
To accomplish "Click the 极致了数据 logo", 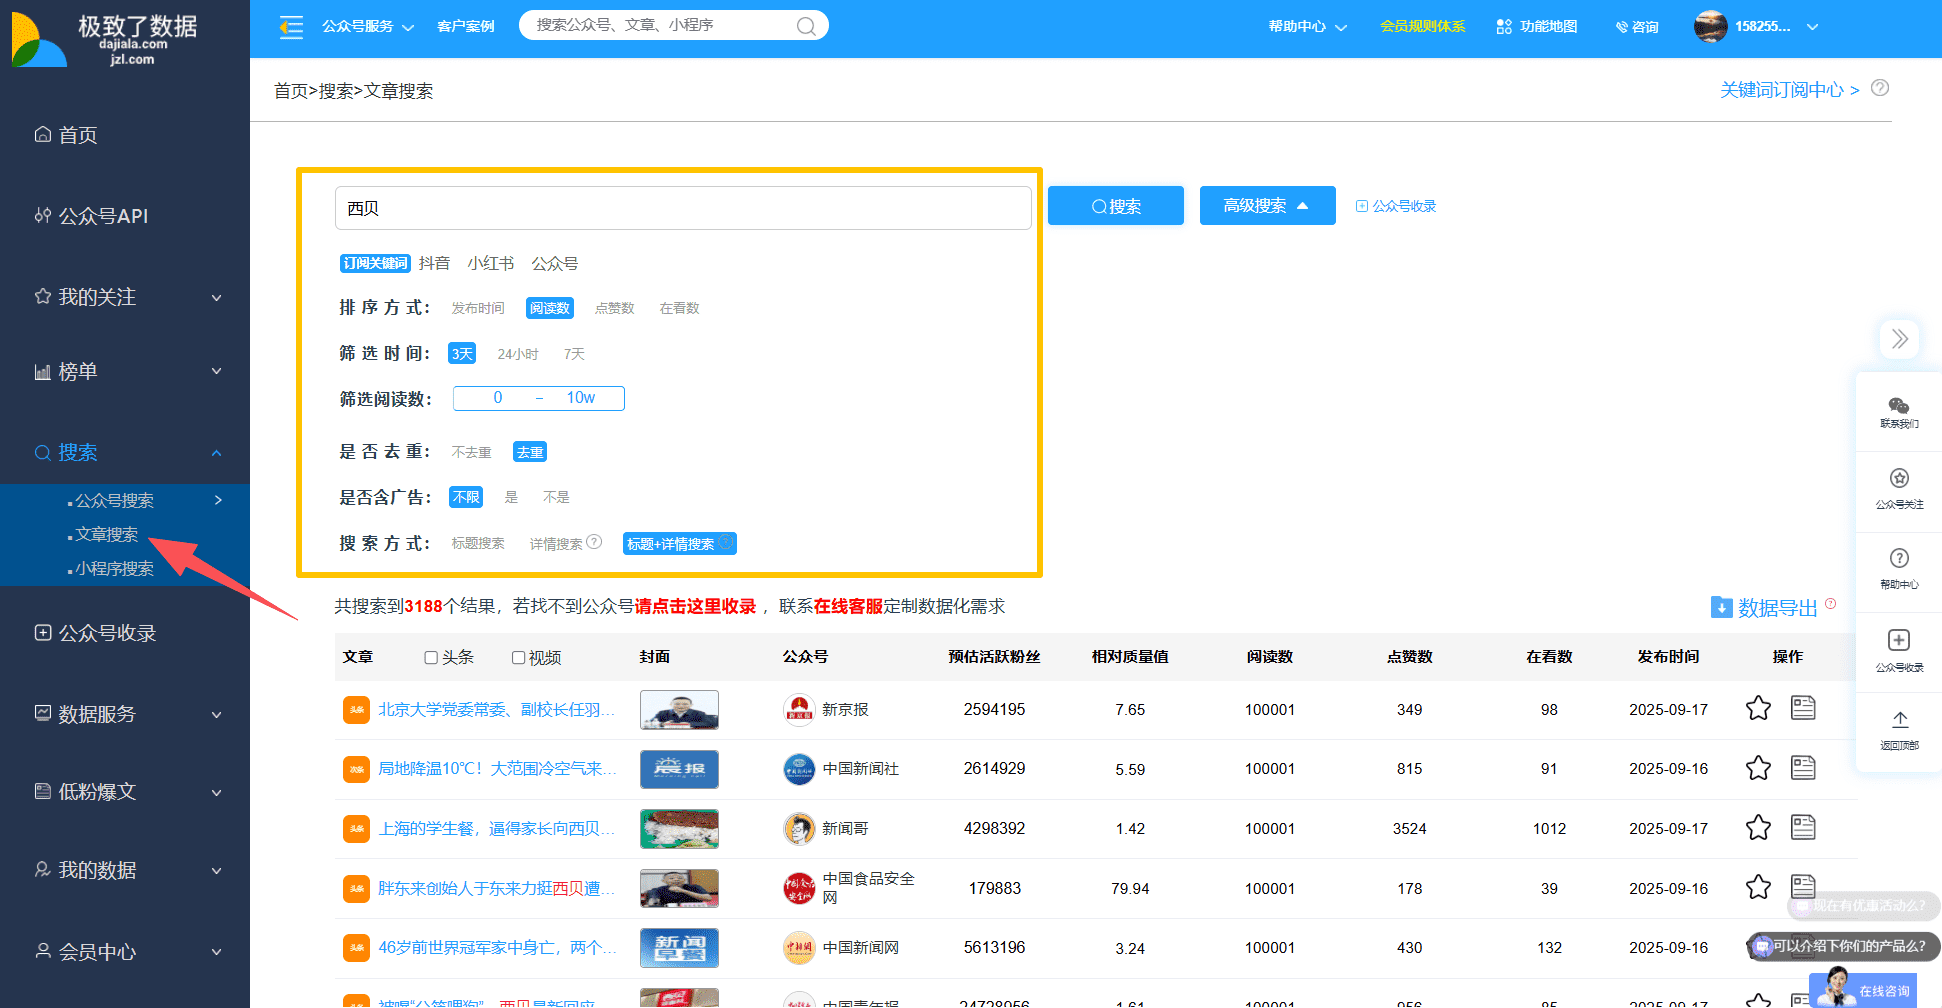I will point(105,40).
